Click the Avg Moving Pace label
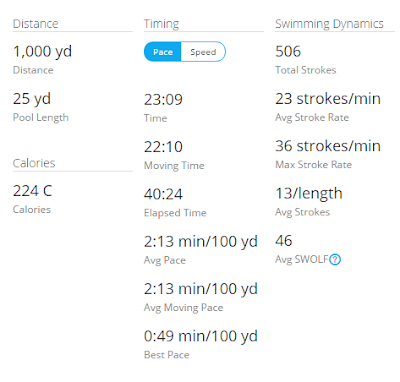This screenshot has width=400, height=382. coord(183,308)
